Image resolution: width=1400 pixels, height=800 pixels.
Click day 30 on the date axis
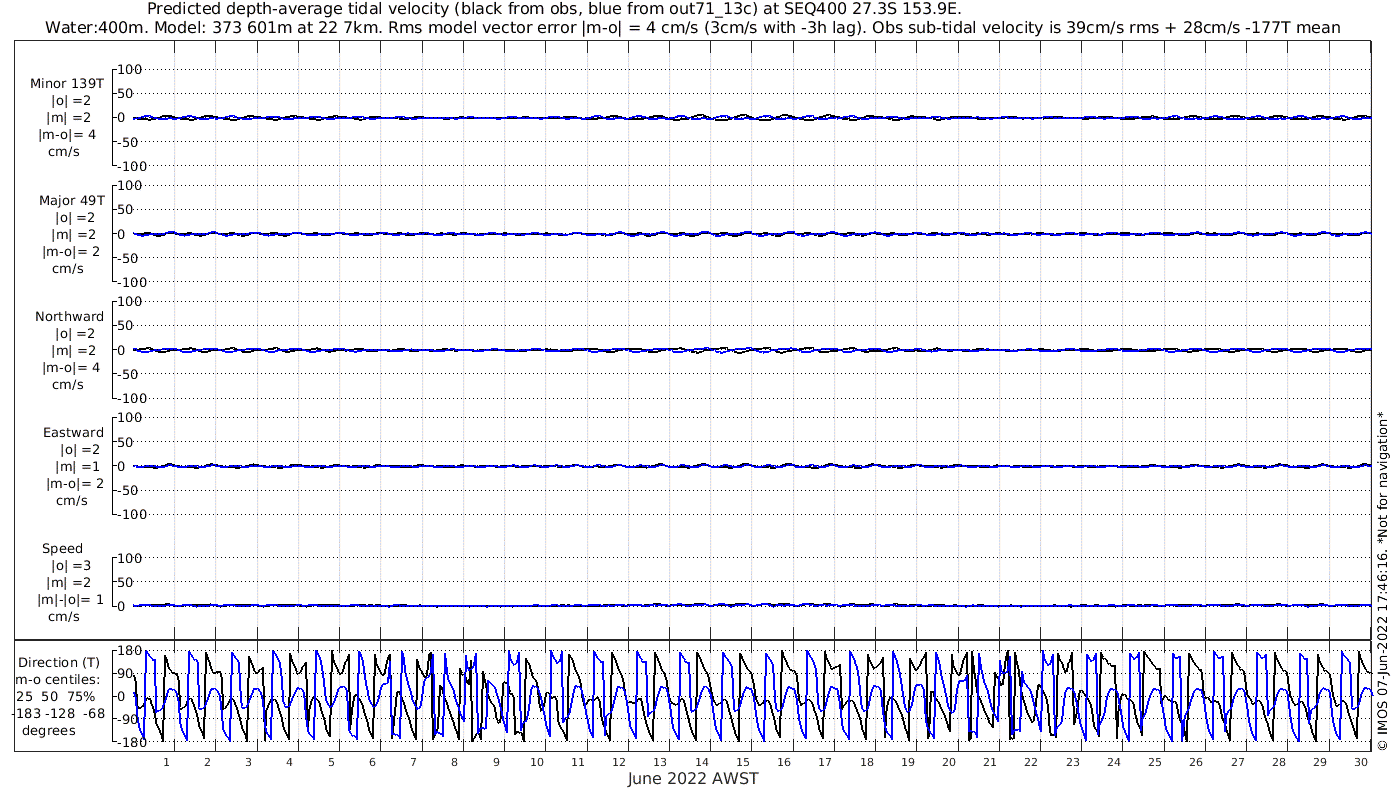1361,762
